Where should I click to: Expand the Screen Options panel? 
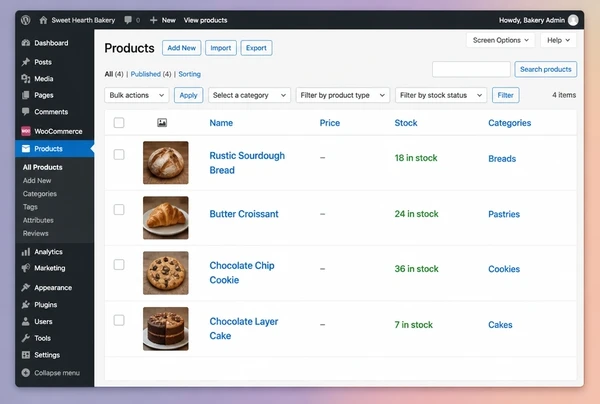click(500, 40)
